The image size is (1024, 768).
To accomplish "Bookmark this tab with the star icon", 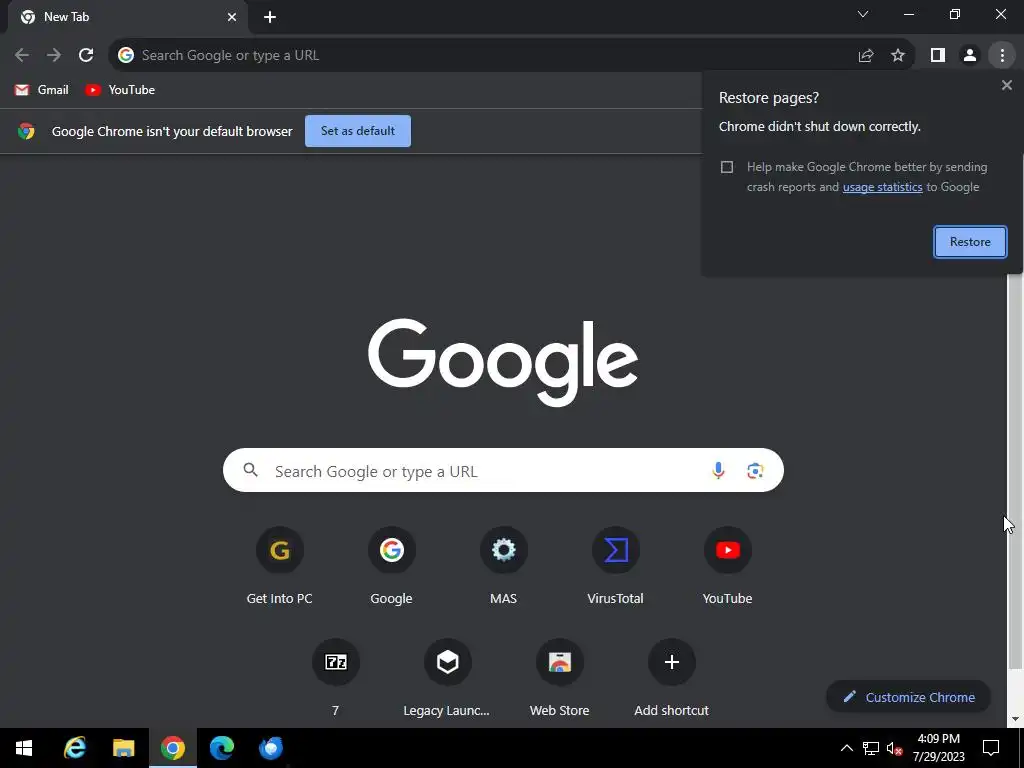I will (x=898, y=56).
